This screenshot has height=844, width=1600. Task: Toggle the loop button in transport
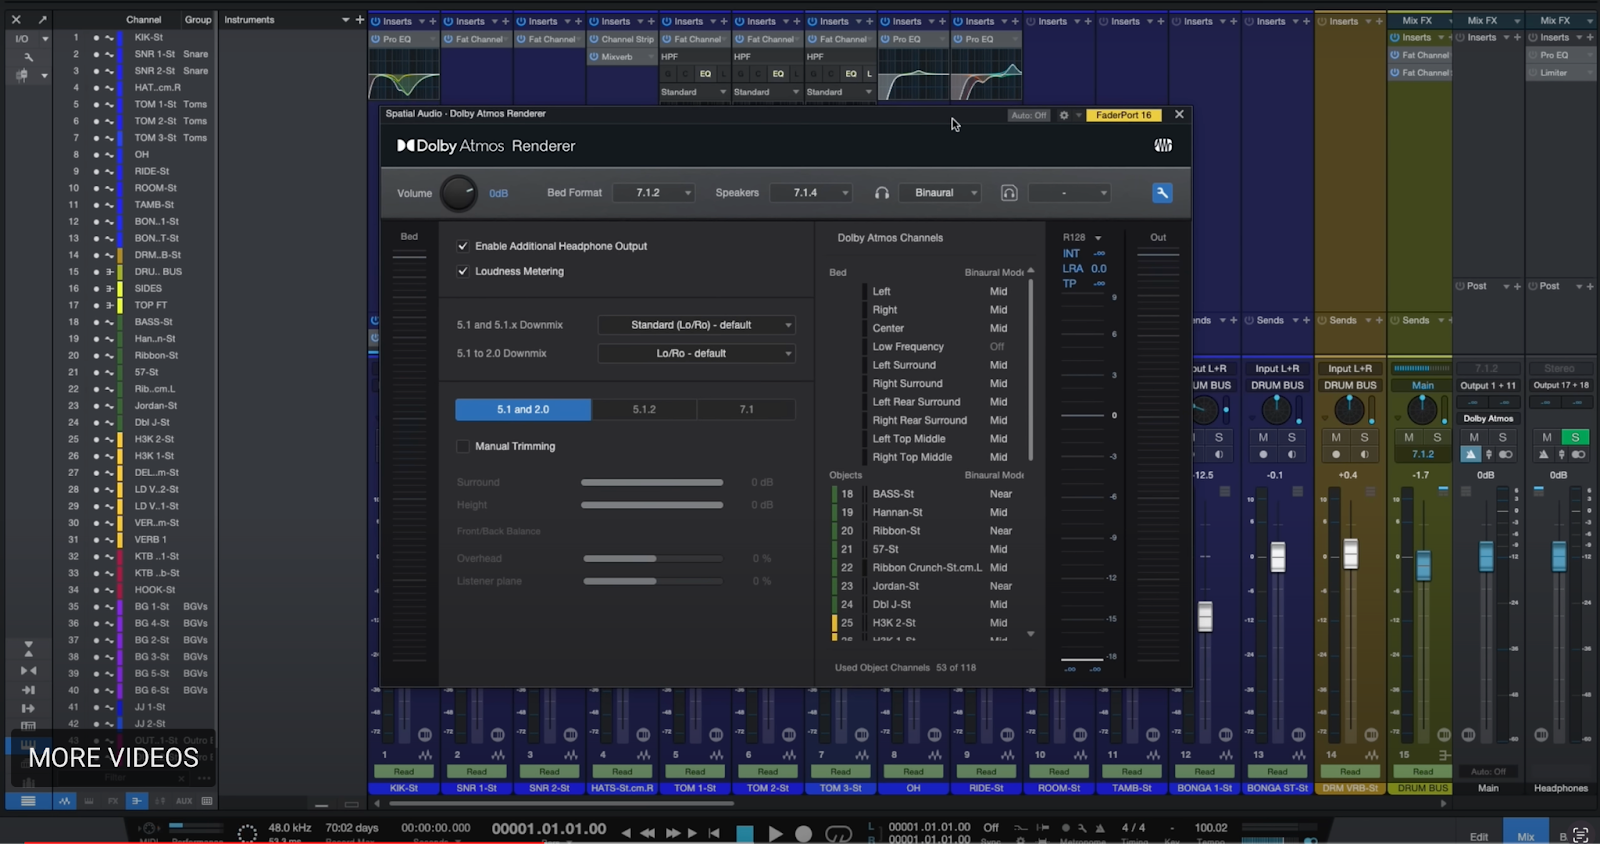(x=839, y=833)
